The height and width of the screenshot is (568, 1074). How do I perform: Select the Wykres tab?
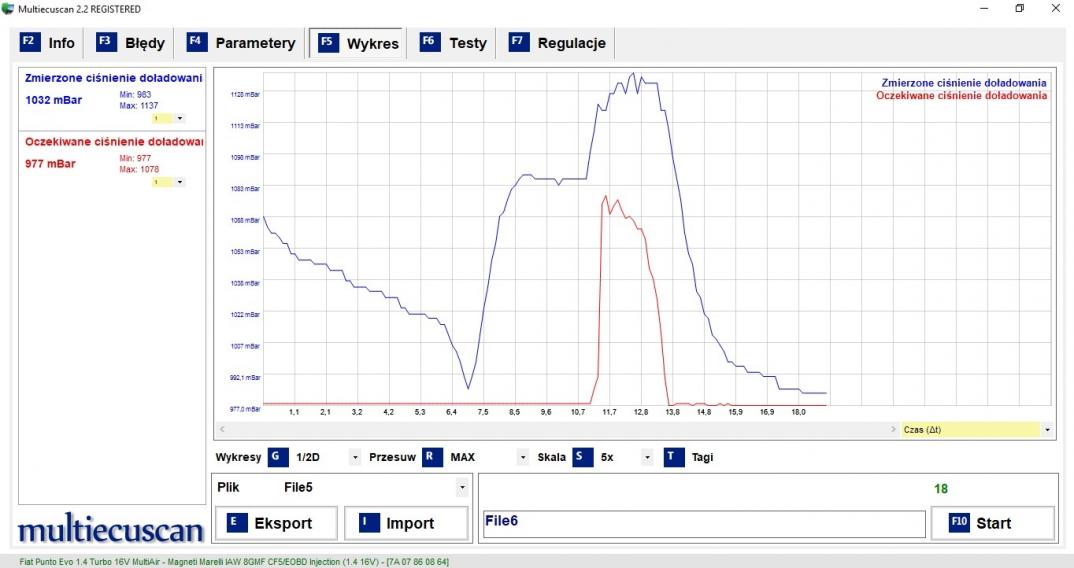click(x=358, y=43)
